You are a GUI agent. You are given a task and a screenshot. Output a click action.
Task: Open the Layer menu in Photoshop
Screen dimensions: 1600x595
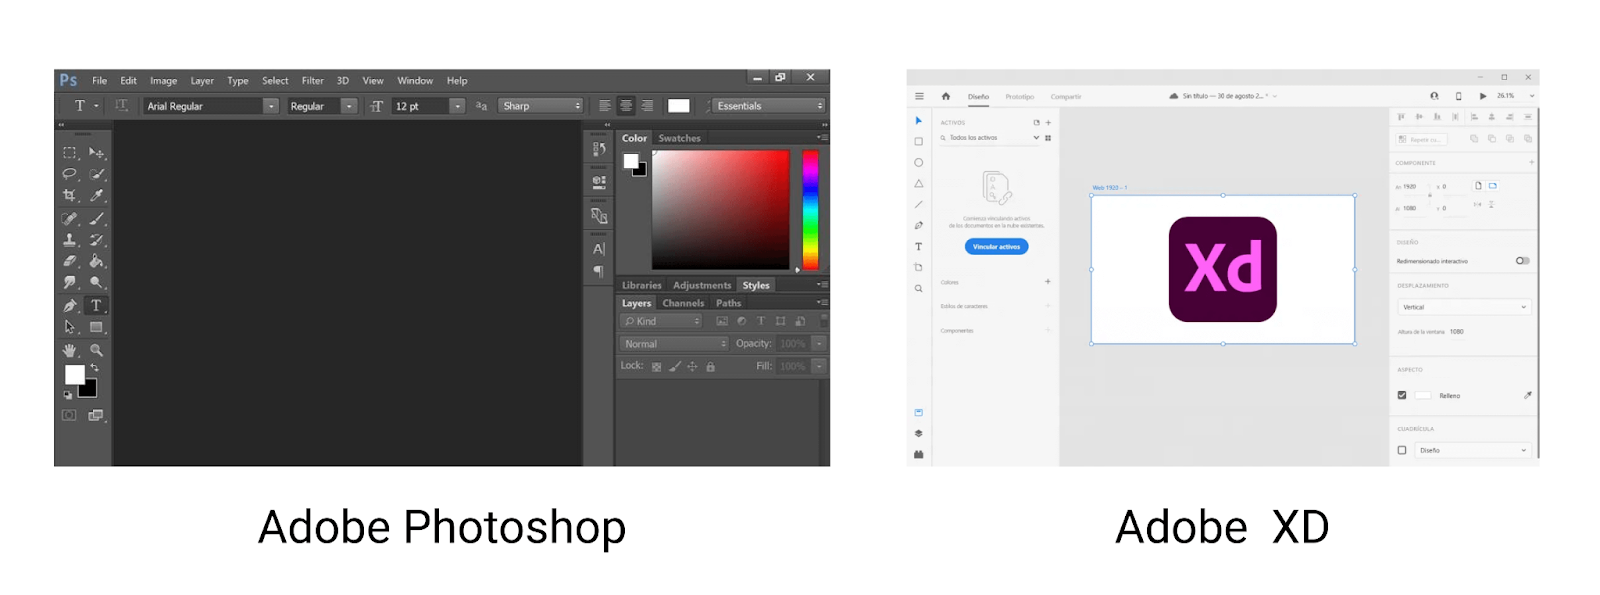(x=202, y=81)
